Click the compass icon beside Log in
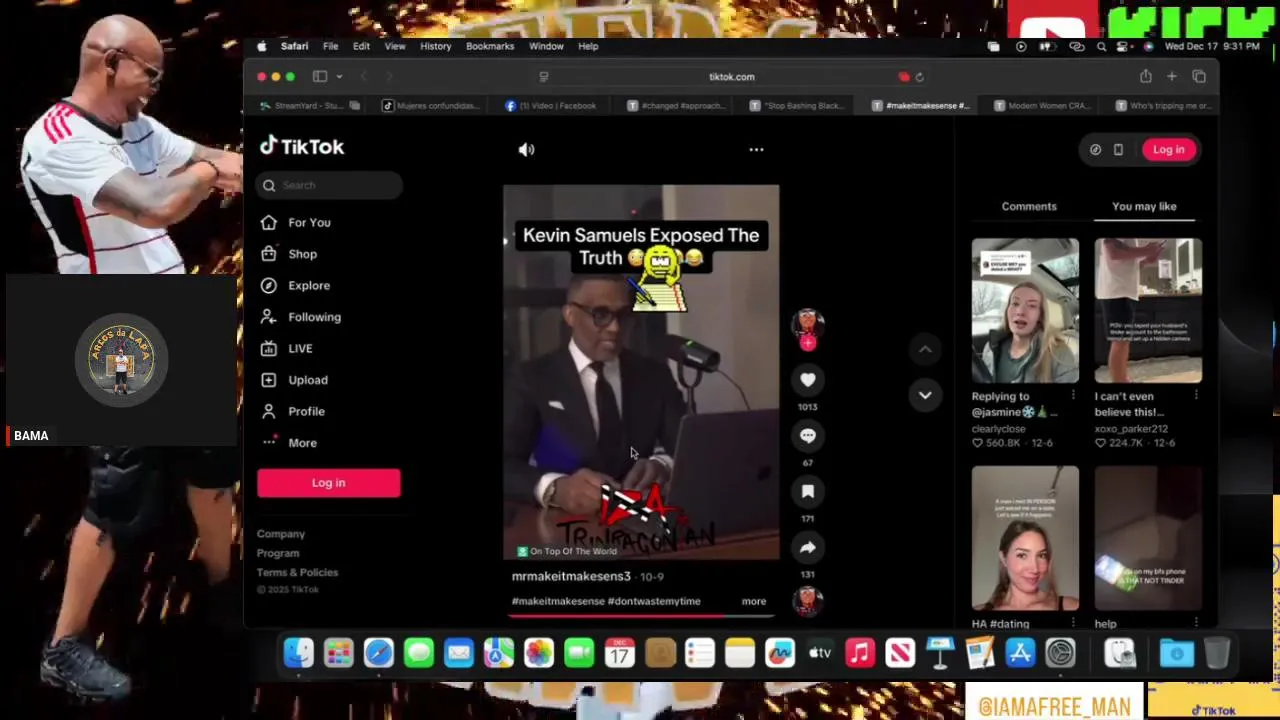This screenshot has width=1280, height=720. click(1095, 150)
